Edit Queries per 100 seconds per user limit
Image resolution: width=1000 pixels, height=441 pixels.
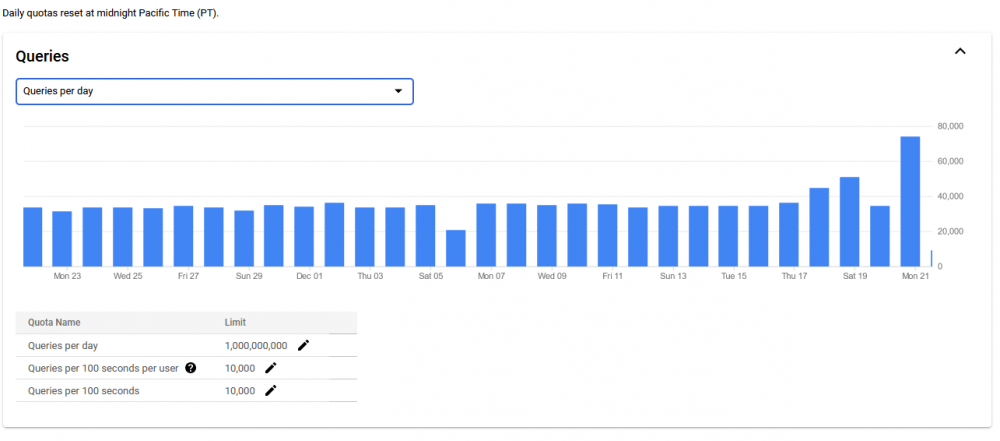point(271,368)
